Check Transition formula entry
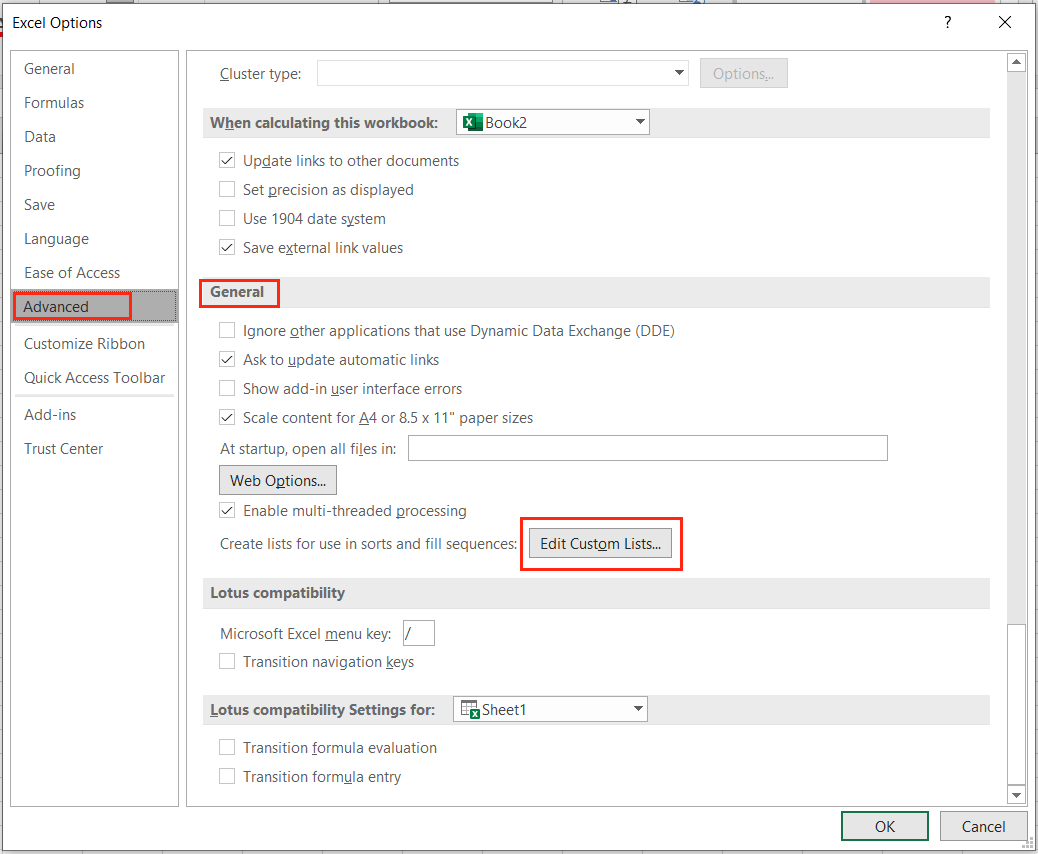1038x854 pixels. 227,777
